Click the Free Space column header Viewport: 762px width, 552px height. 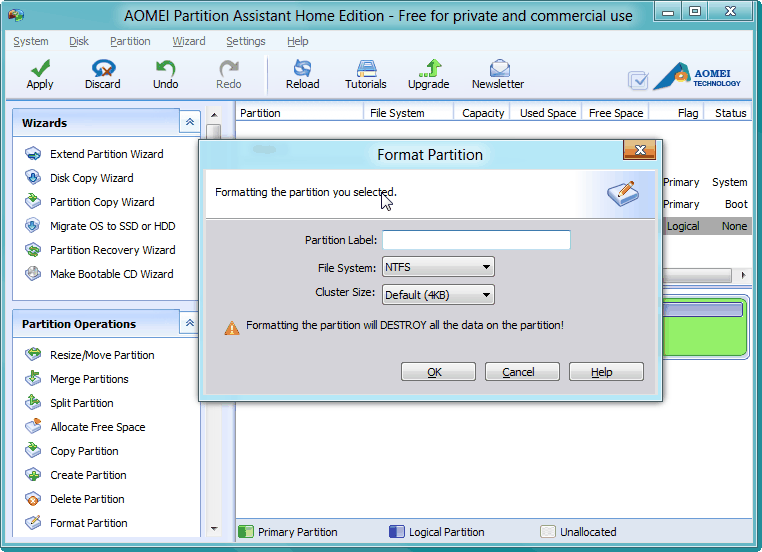[x=615, y=113]
